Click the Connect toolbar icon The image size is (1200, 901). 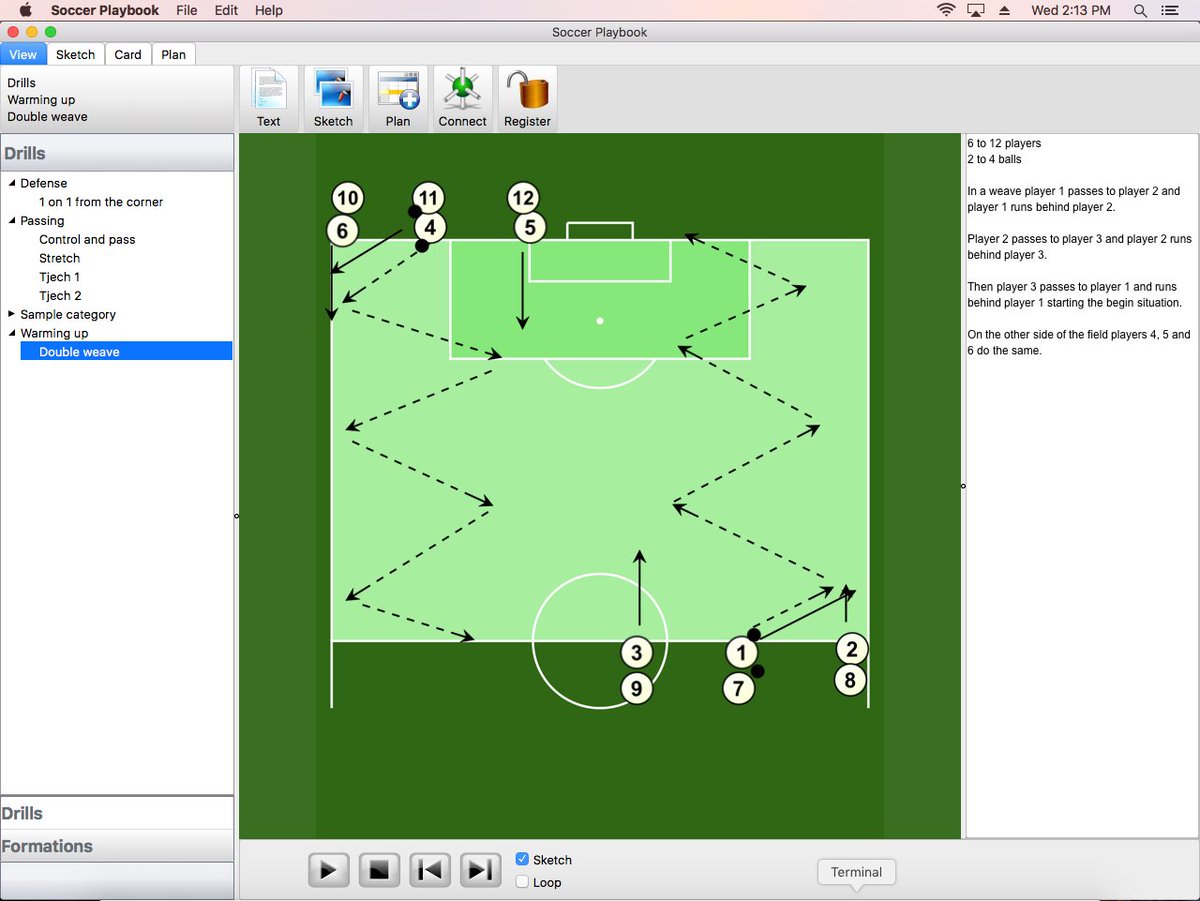coord(462,99)
